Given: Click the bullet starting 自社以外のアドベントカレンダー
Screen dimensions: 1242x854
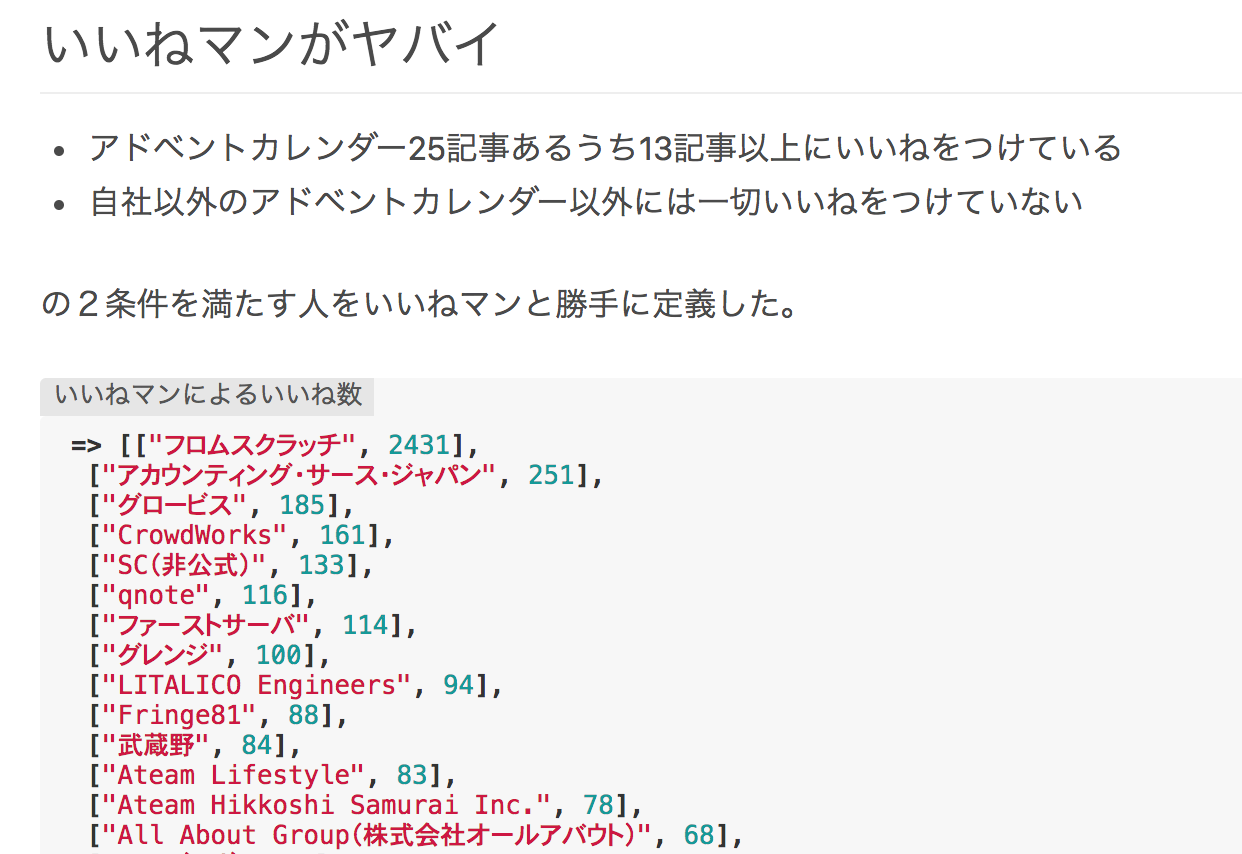Looking at the screenshot, I should pyautogui.click(x=587, y=202).
